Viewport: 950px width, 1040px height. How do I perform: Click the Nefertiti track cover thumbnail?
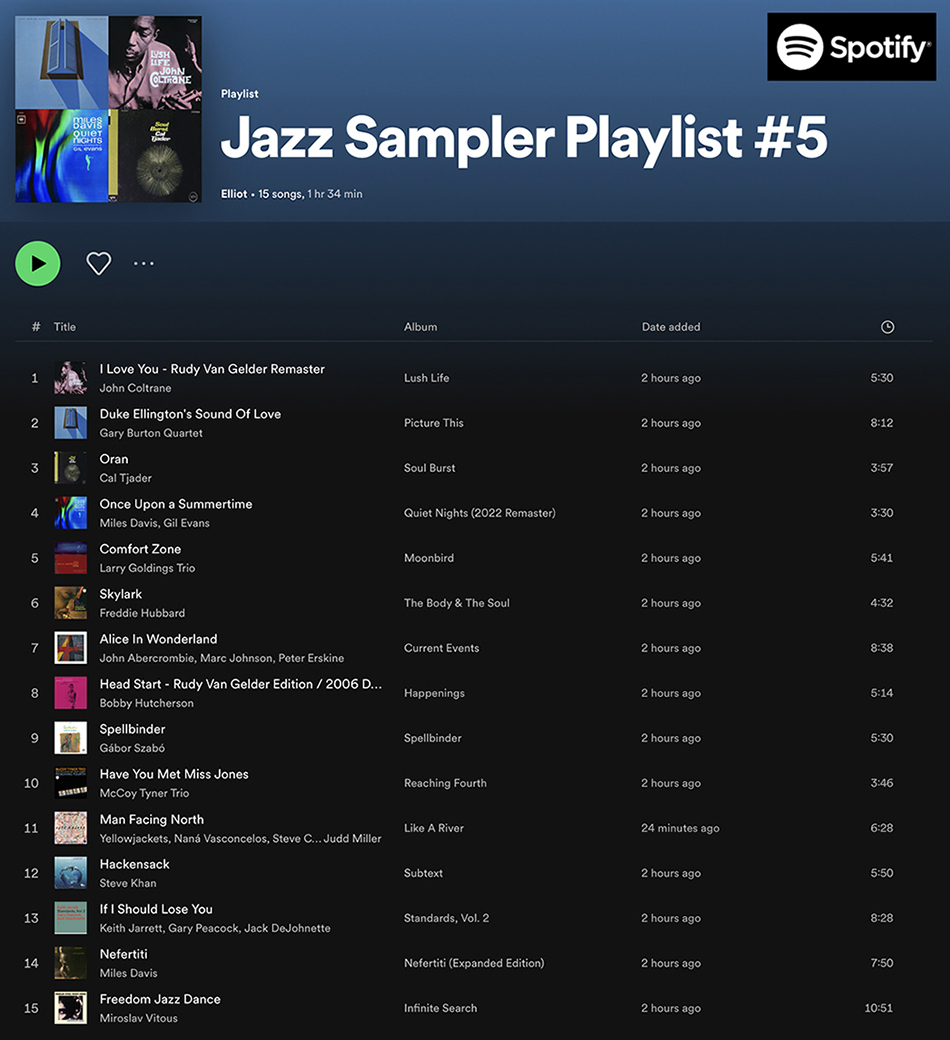(x=70, y=963)
